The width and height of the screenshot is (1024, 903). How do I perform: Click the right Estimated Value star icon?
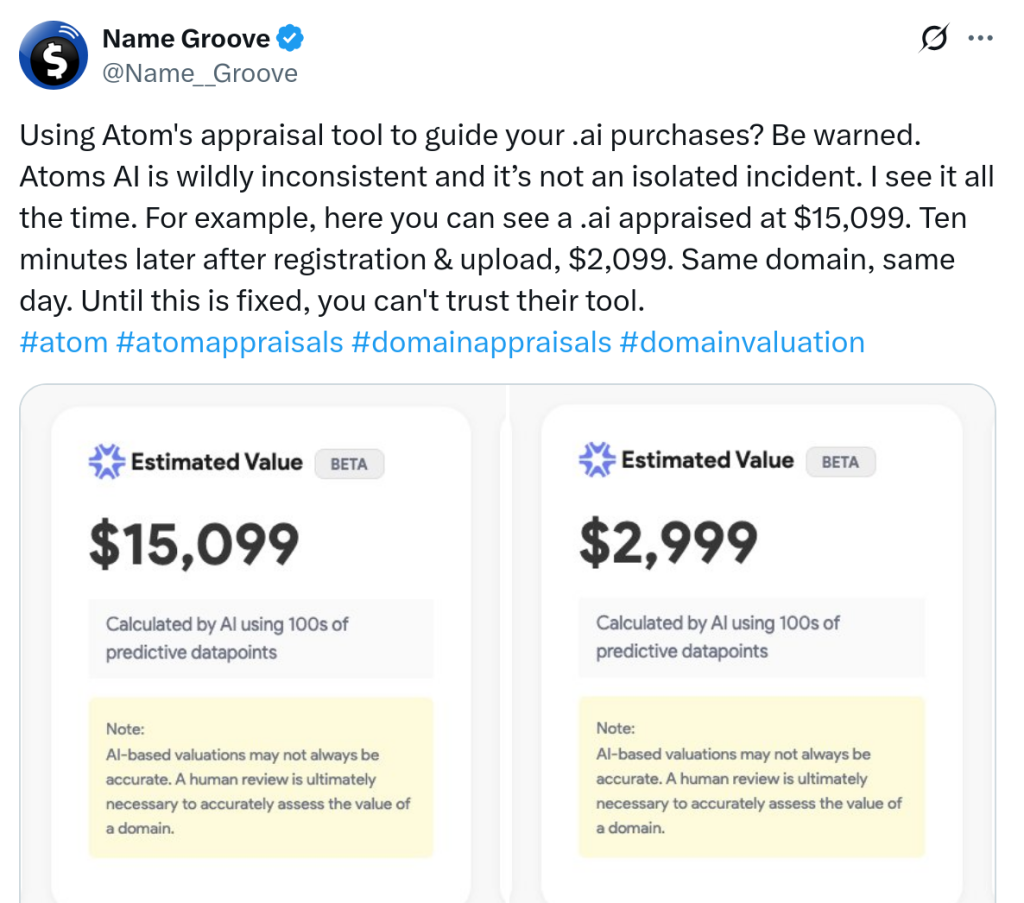(596, 460)
